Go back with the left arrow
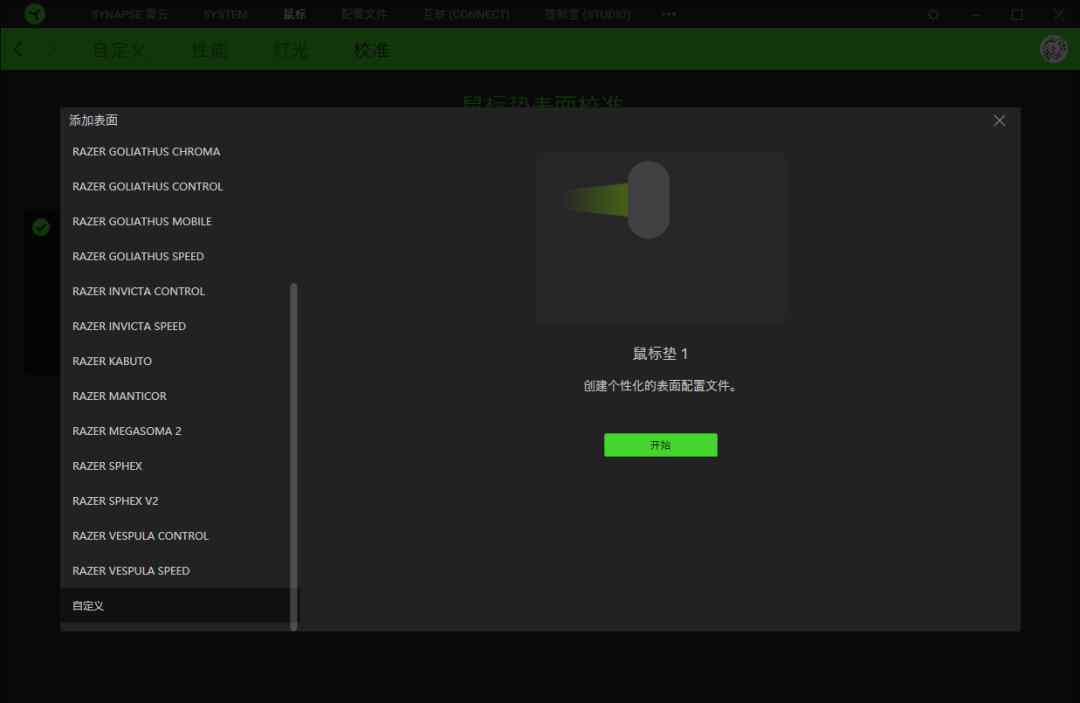Screen dimensions: 1080x703 19,49
